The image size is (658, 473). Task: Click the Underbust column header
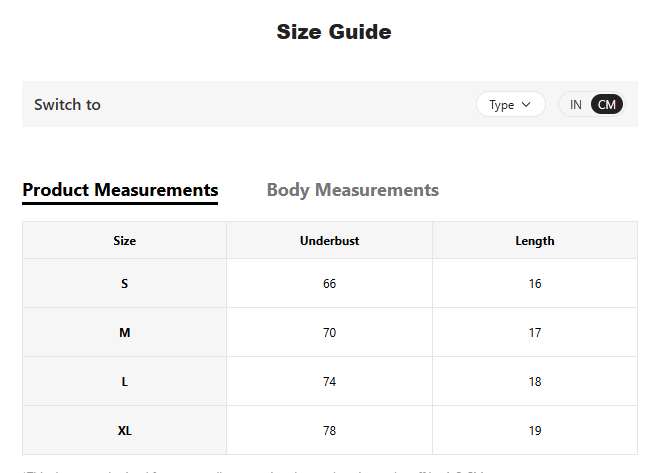[x=329, y=240]
